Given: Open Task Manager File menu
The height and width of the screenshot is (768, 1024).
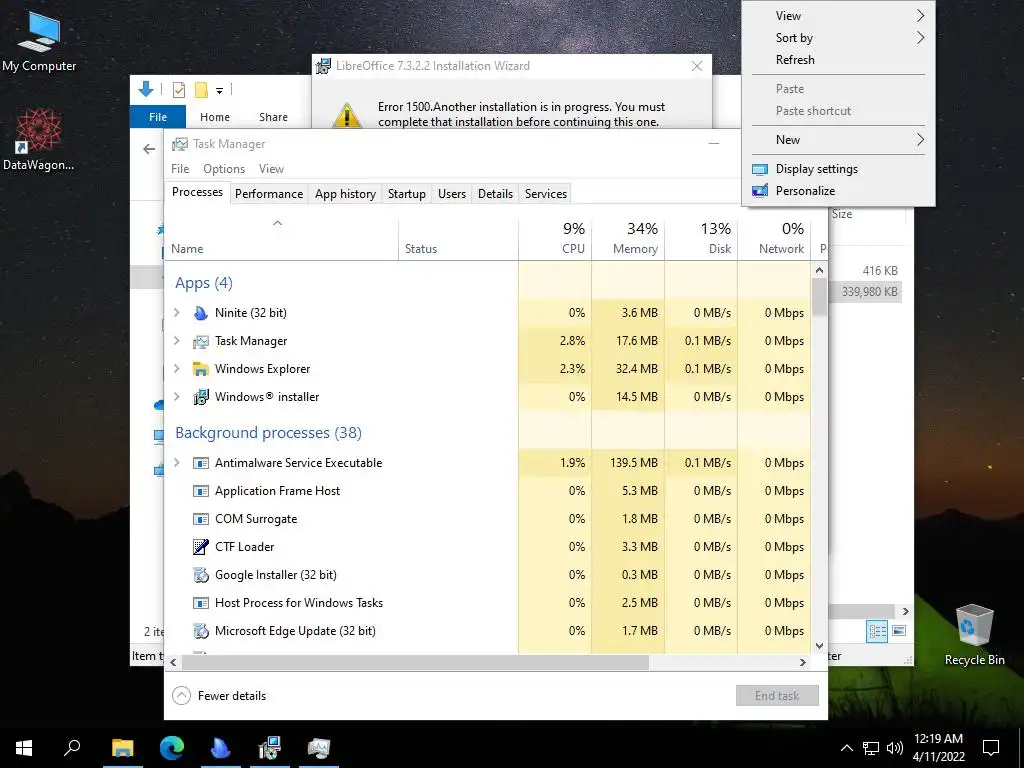Looking at the screenshot, I should [x=180, y=169].
